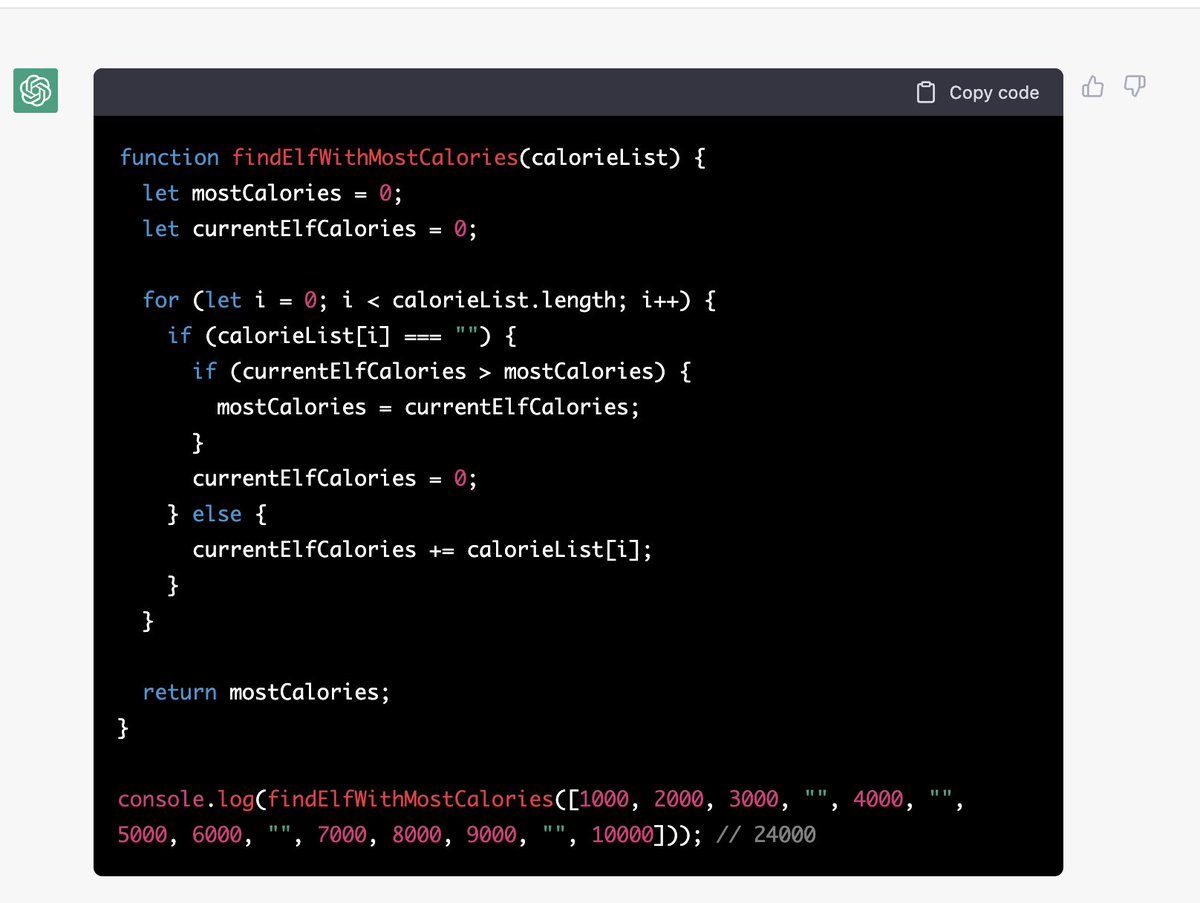Click the 'calorieList.length' expression in loop
The width and height of the screenshot is (1200, 903).
(503, 300)
